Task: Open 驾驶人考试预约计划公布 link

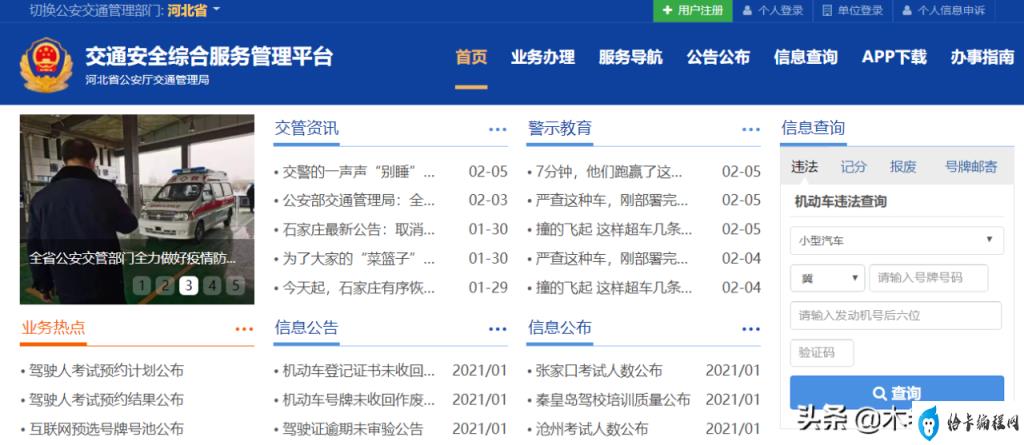Action: (106, 371)
